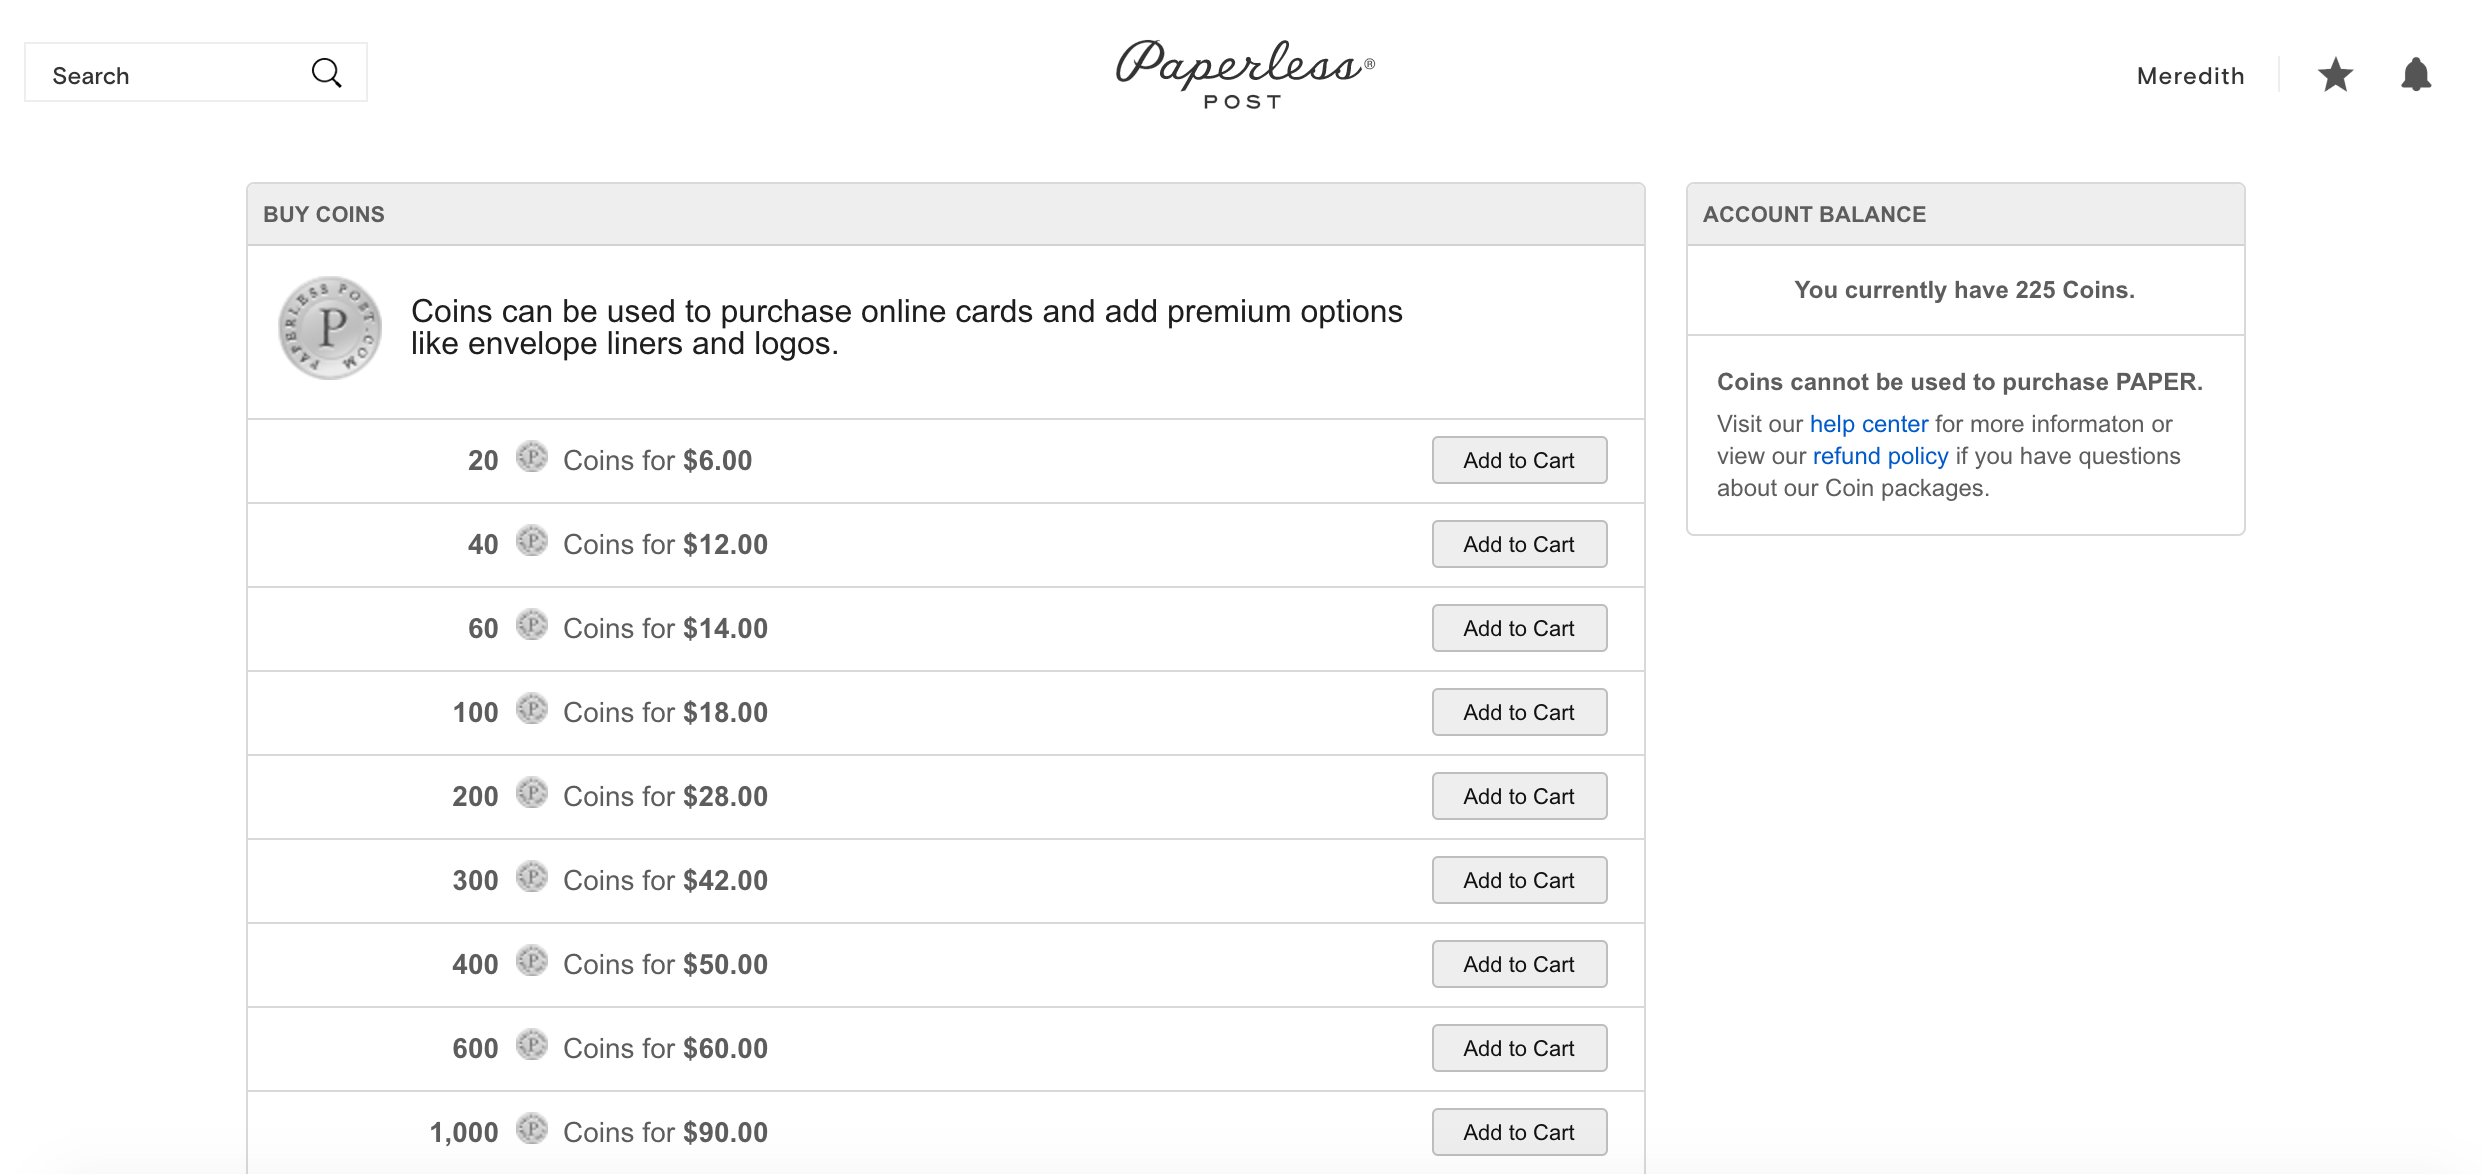This screenshot has width=2482, height=1174.
Task: Click the '400' coin quantity
Action: [475, 964]
